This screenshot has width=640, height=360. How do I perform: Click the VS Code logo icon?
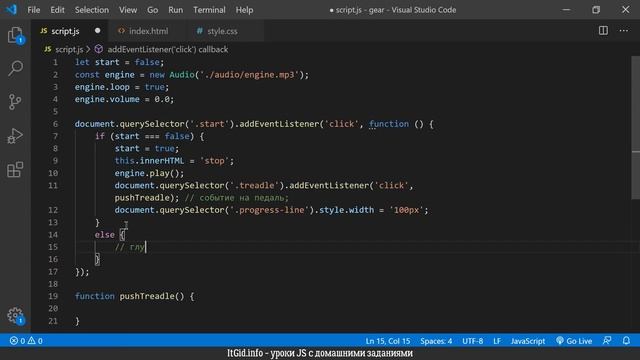coord(11,9)
